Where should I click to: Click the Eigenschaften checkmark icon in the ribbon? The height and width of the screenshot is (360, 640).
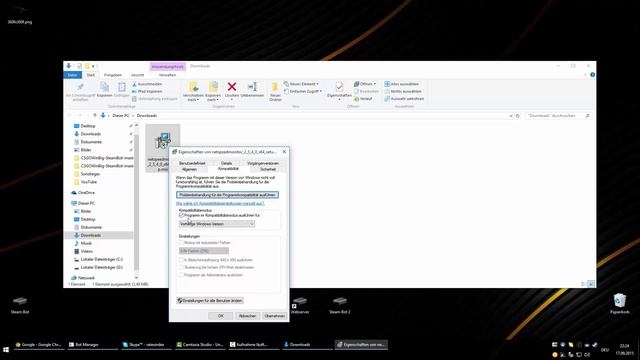[x=339, y=87]
